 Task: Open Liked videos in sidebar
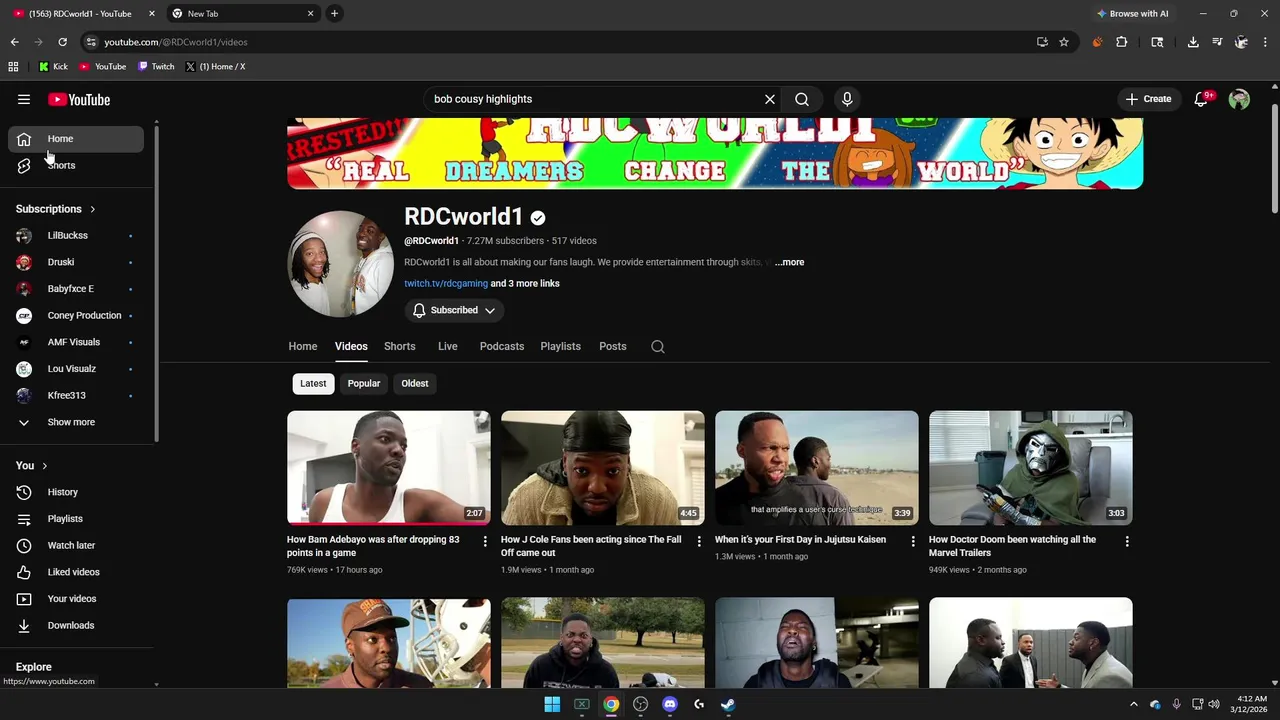coord(76,572)
